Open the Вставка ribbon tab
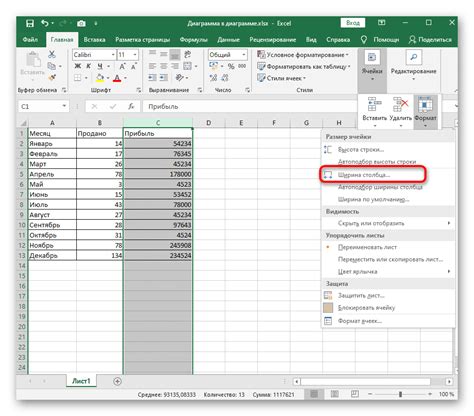474x416 pixels. [x=94, y=40]
